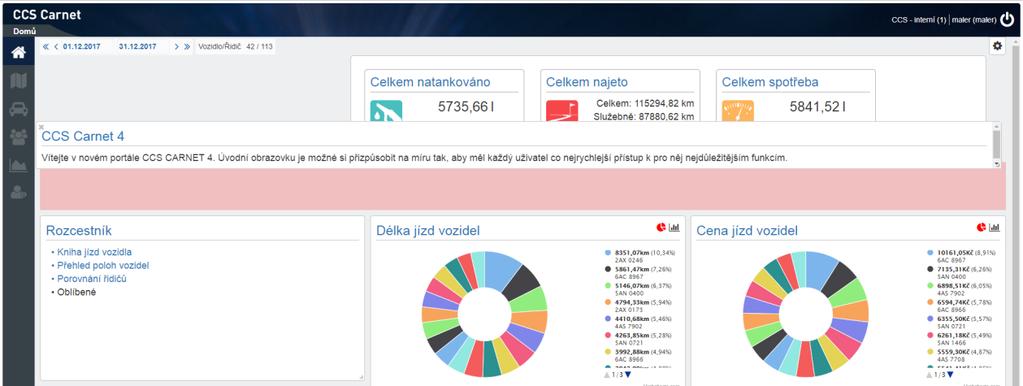This screenshot has width=1023, height=386.
Task: Select Oblíbené item in Rozcestník
Action: (x=76, y=292)
